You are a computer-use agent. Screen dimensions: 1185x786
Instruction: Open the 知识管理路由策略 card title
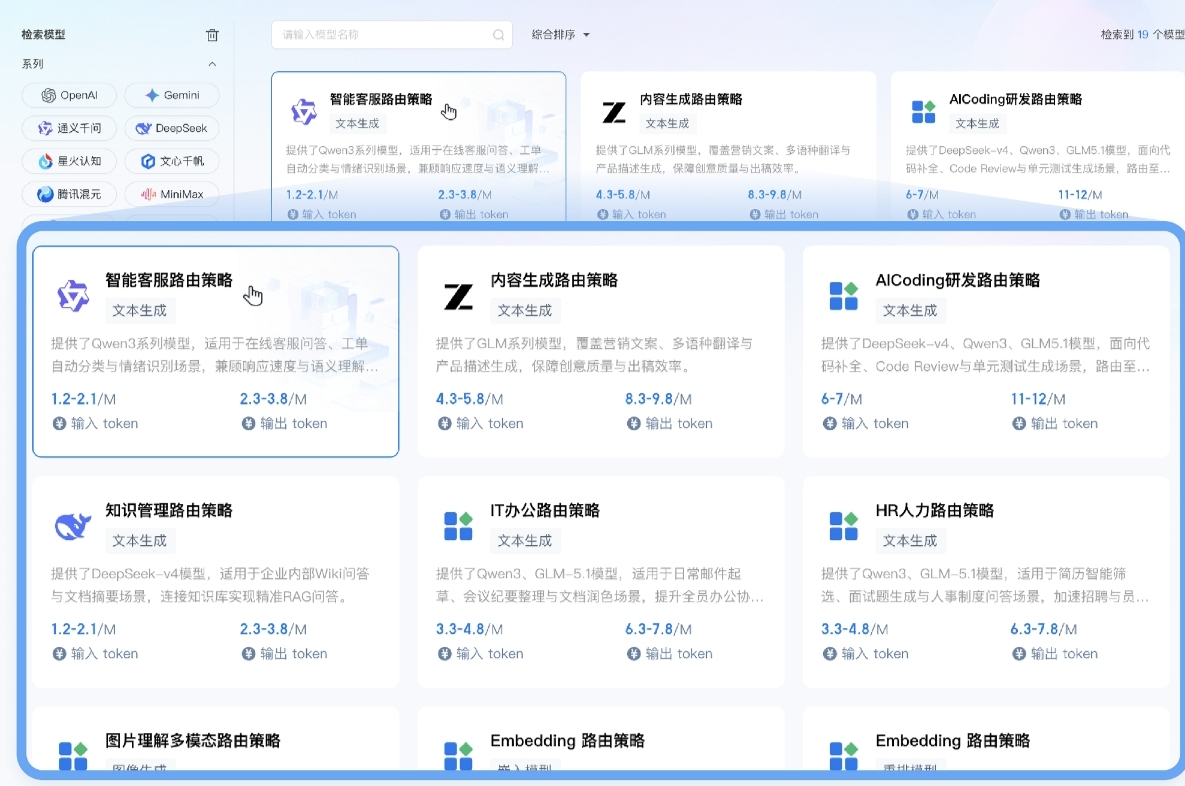[x=169, y=511]
